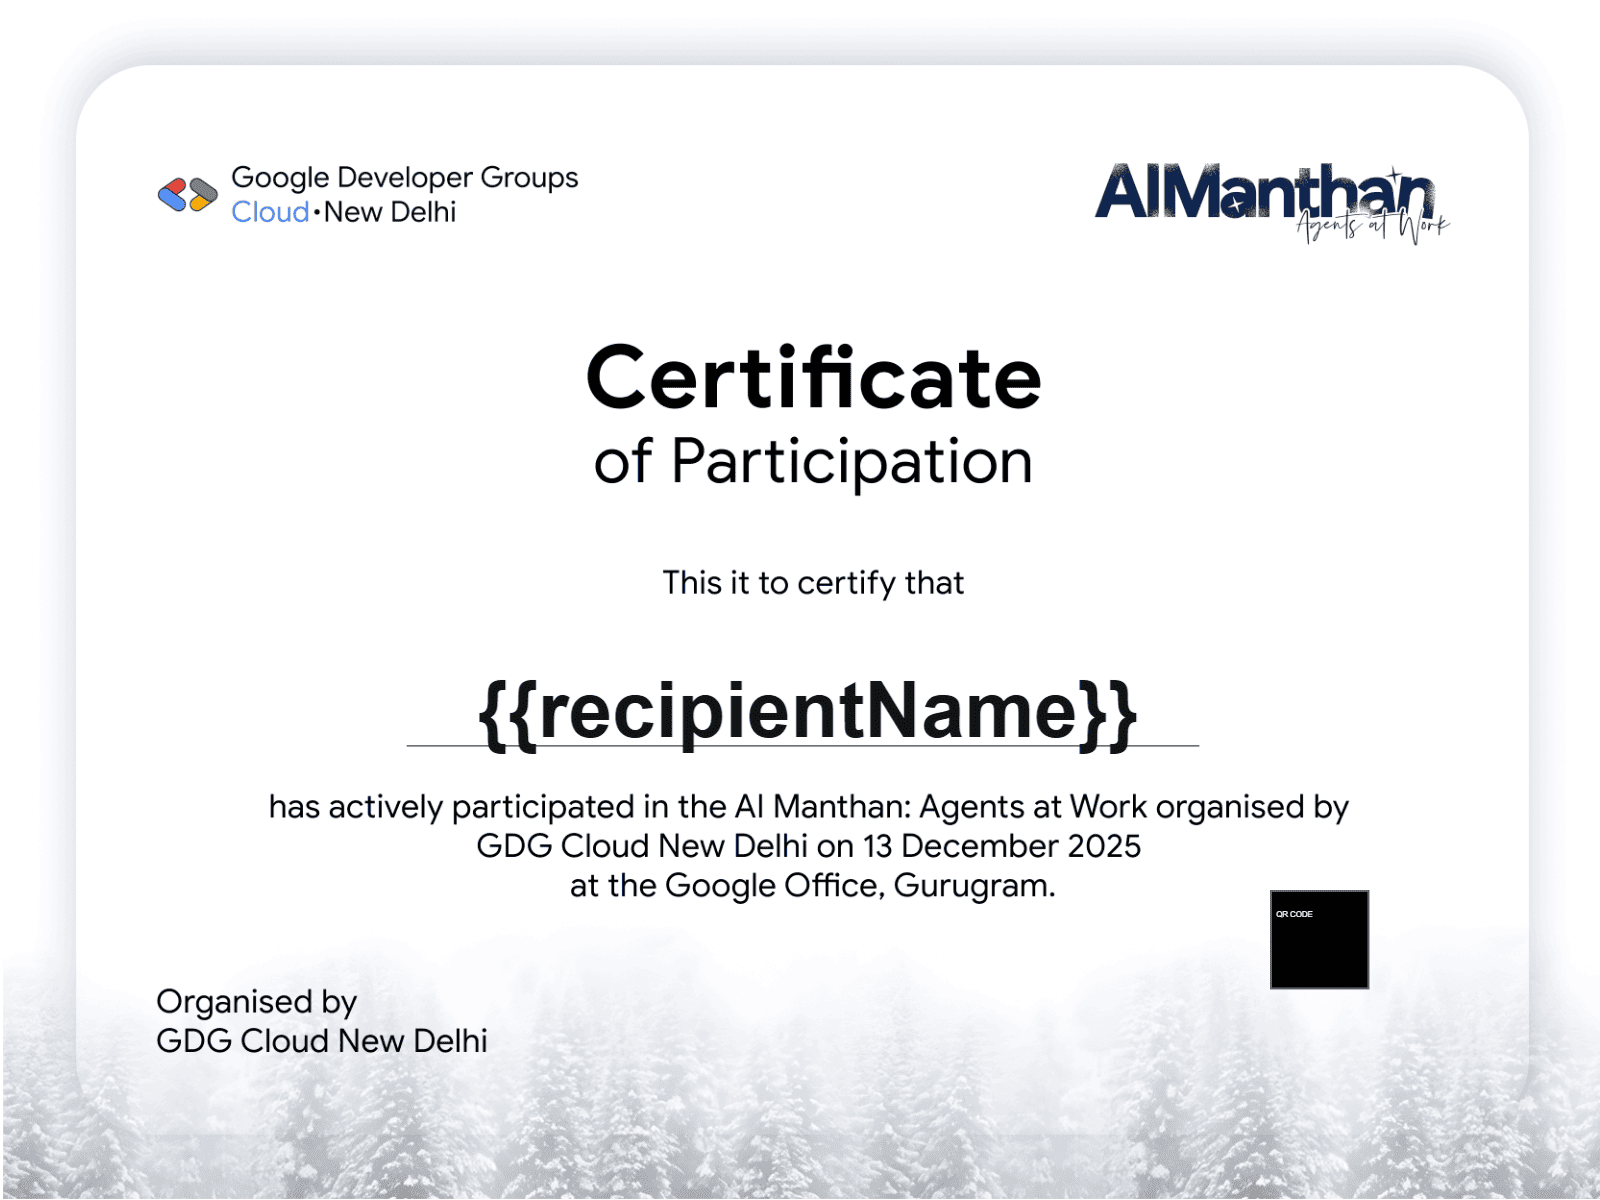Click the small "QR CODE" label
Screen dimensions: 1600x1200
1294,914
